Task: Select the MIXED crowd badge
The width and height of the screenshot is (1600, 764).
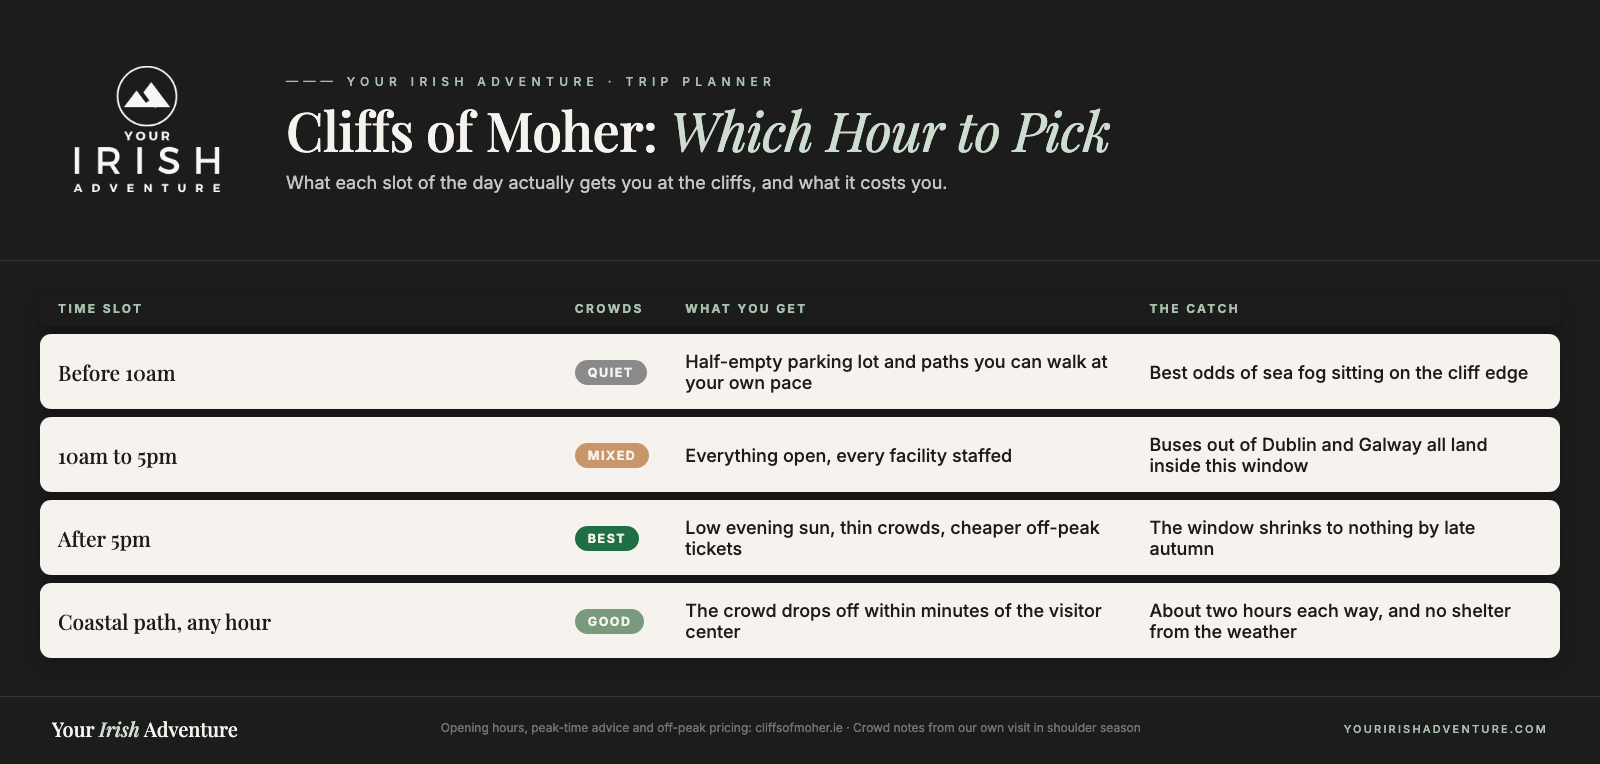Action: click(x=611, y=455)
